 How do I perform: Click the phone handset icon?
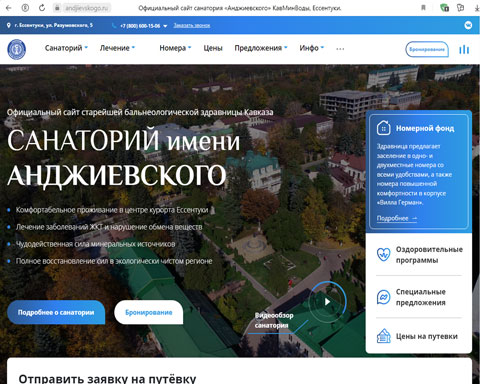(114, 25)
